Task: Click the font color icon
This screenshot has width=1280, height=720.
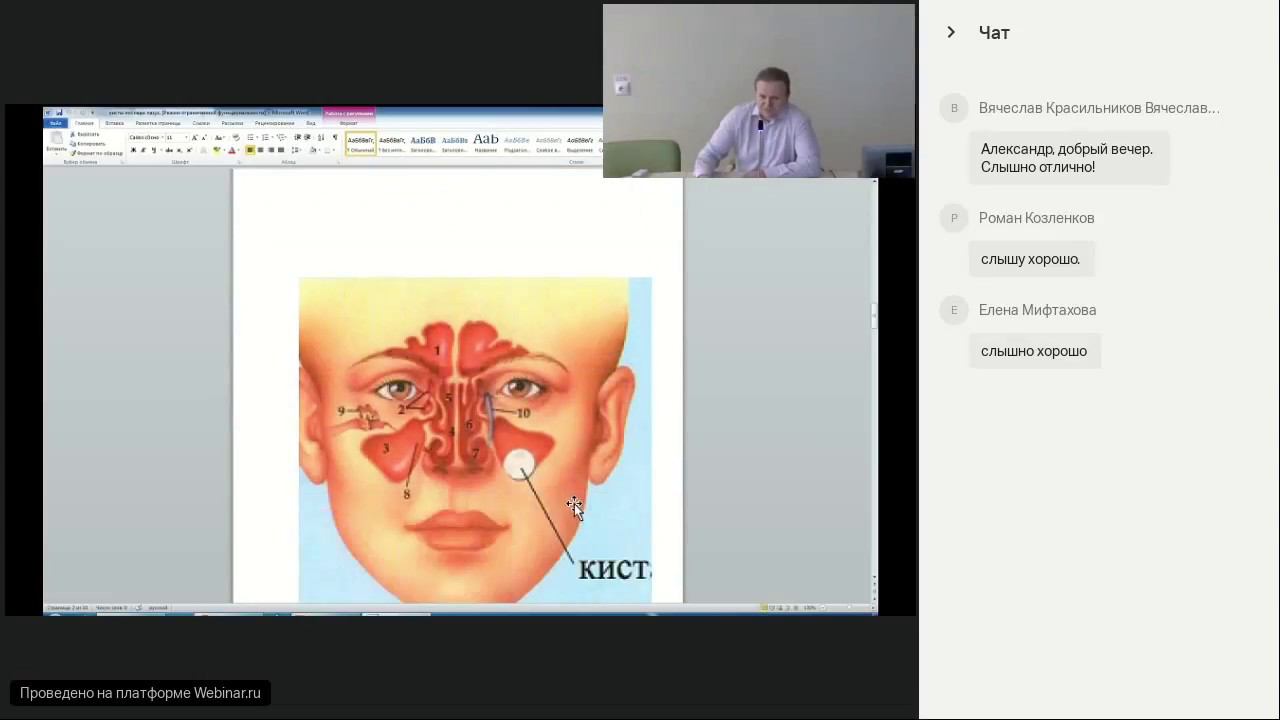Action: [231, 150]
